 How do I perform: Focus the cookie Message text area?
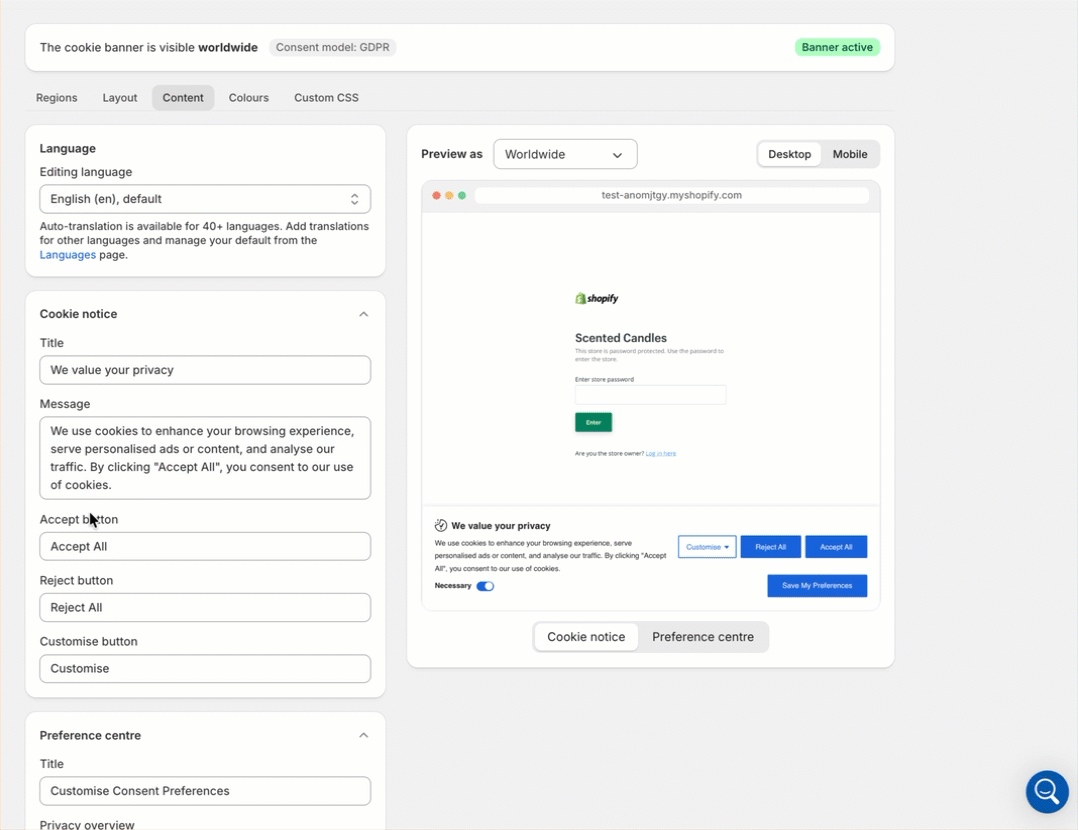tap(205, 458)
